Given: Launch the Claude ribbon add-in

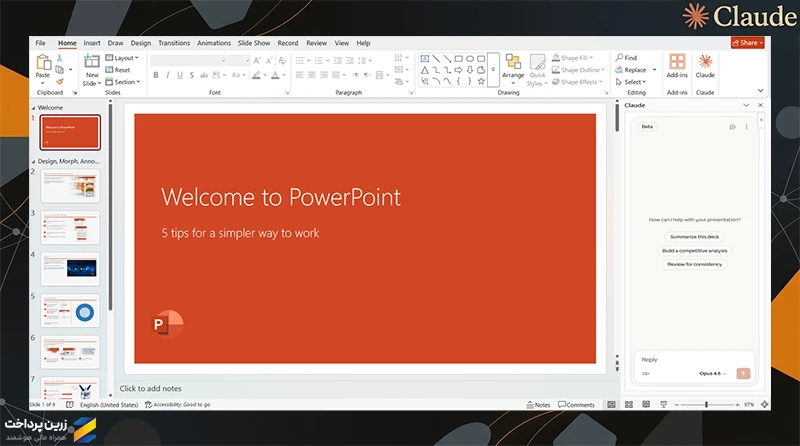Looking at the screenshot, I should [705, 66].
